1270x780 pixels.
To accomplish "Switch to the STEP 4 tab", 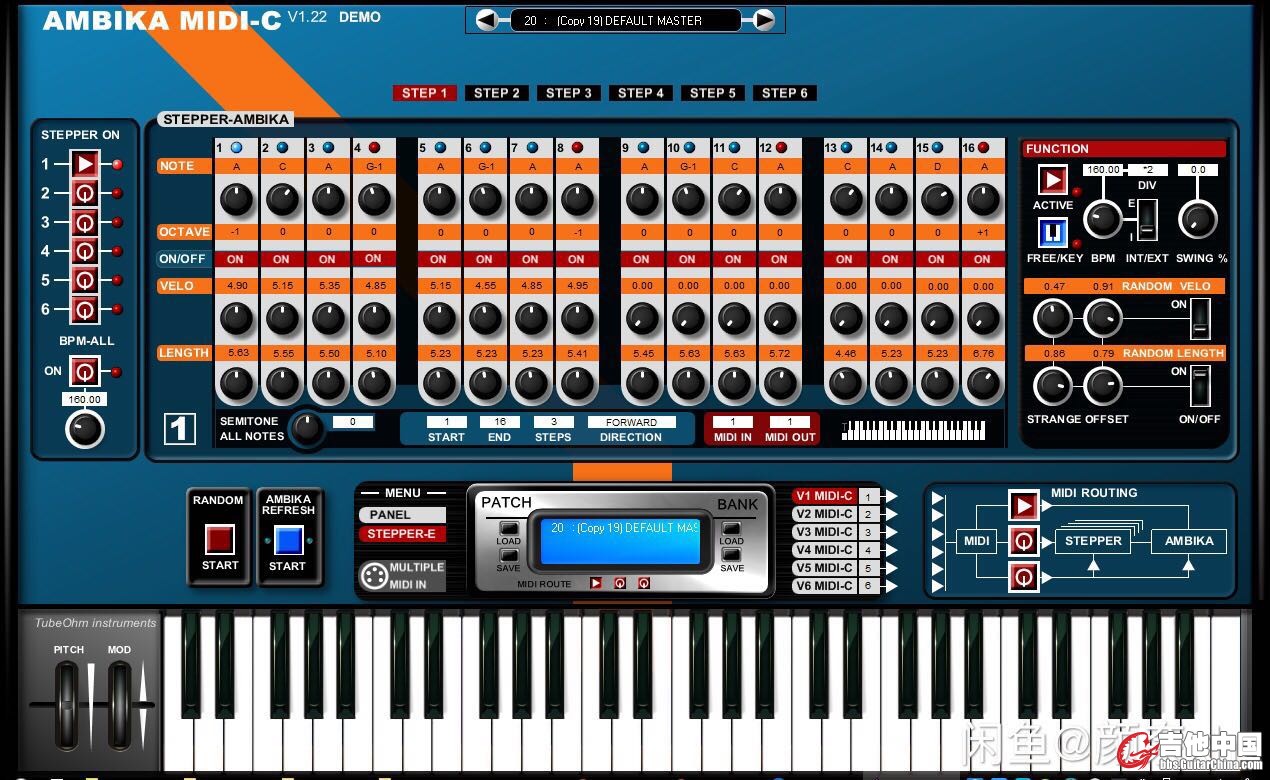I will (641, 93).
